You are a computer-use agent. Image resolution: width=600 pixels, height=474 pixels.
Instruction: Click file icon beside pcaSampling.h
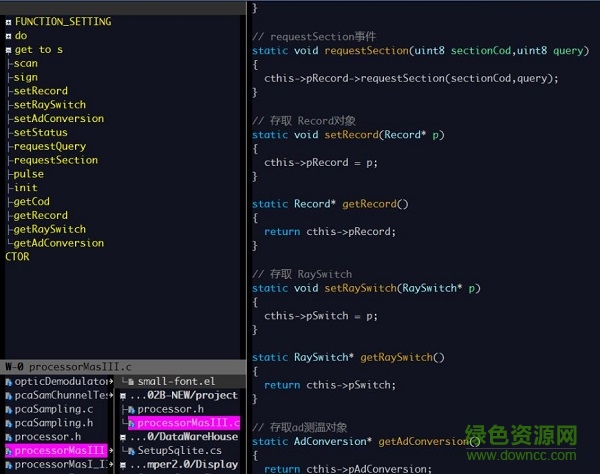coord(9,424)
